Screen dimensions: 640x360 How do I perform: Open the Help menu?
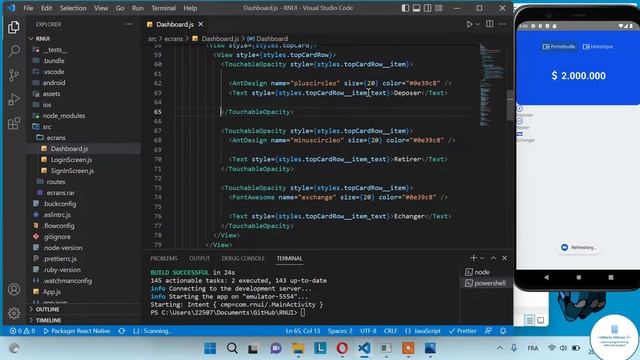click(x=190, y=8)
